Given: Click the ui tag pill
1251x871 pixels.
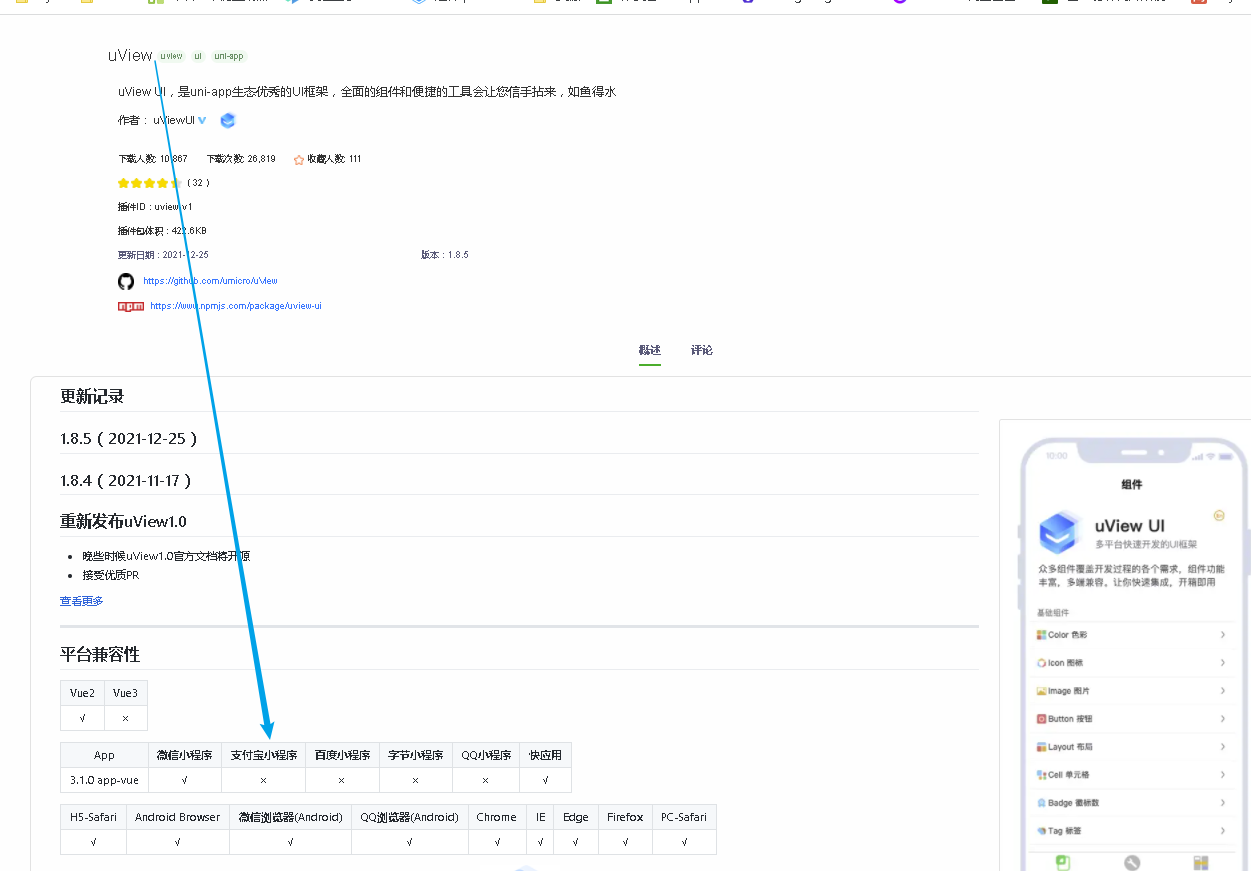Looking at the screenshot, I should point(198,56).
